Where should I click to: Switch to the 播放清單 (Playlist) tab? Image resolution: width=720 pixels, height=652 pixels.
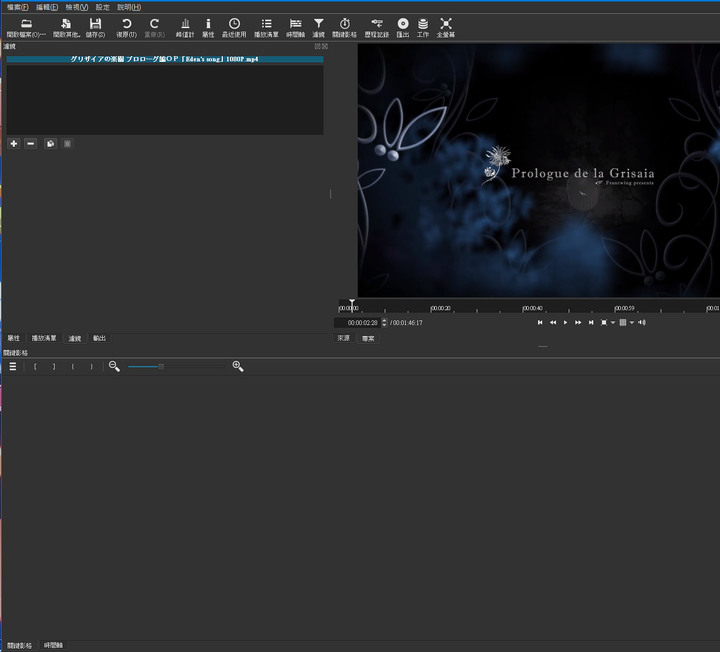pos(44,338)
